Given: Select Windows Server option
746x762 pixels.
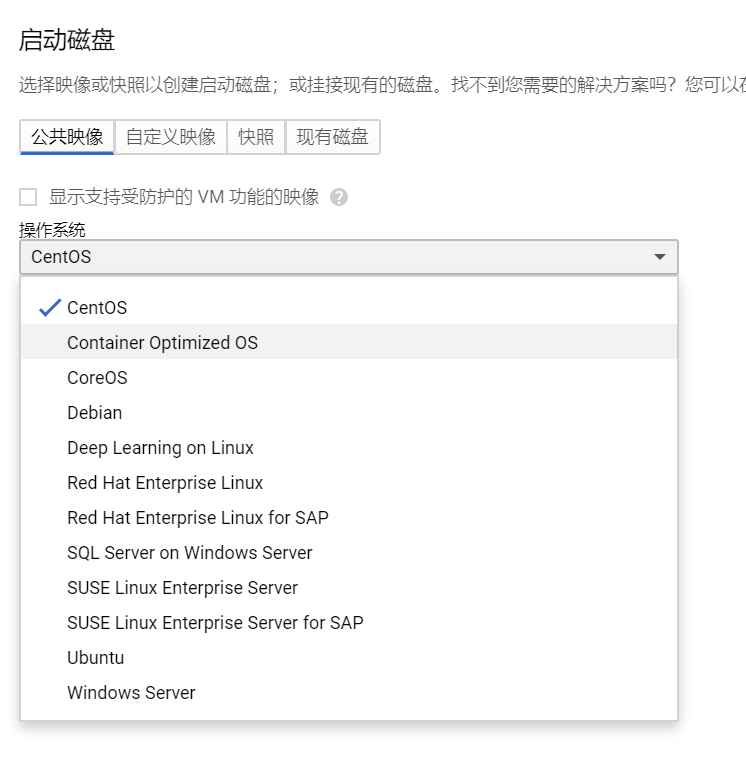Looking at the screenshot, I should point(131,693).
